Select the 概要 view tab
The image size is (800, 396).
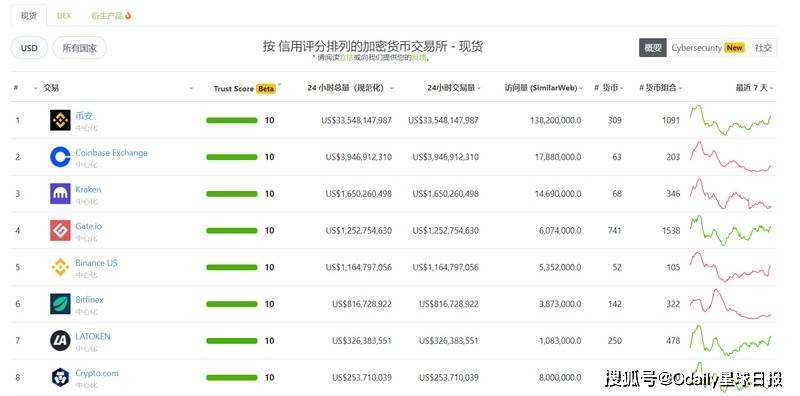click(x=653, y=48)
